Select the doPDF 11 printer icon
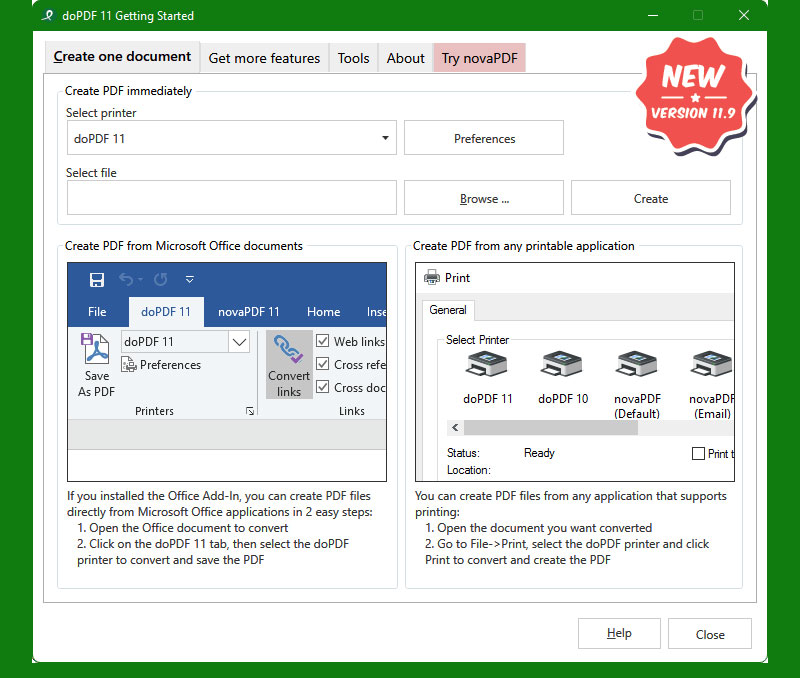The height and width of the screenshot is (678, 800). click(x=487, y=364)
